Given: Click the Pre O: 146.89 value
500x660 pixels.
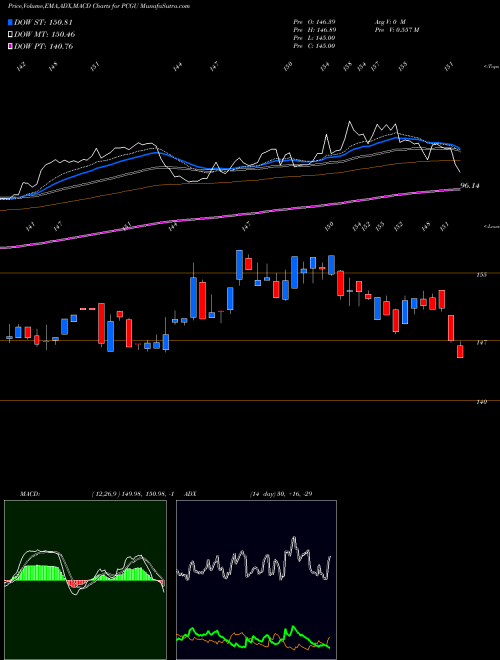Looking at the screenshot, I should click(x=314, y=21).
